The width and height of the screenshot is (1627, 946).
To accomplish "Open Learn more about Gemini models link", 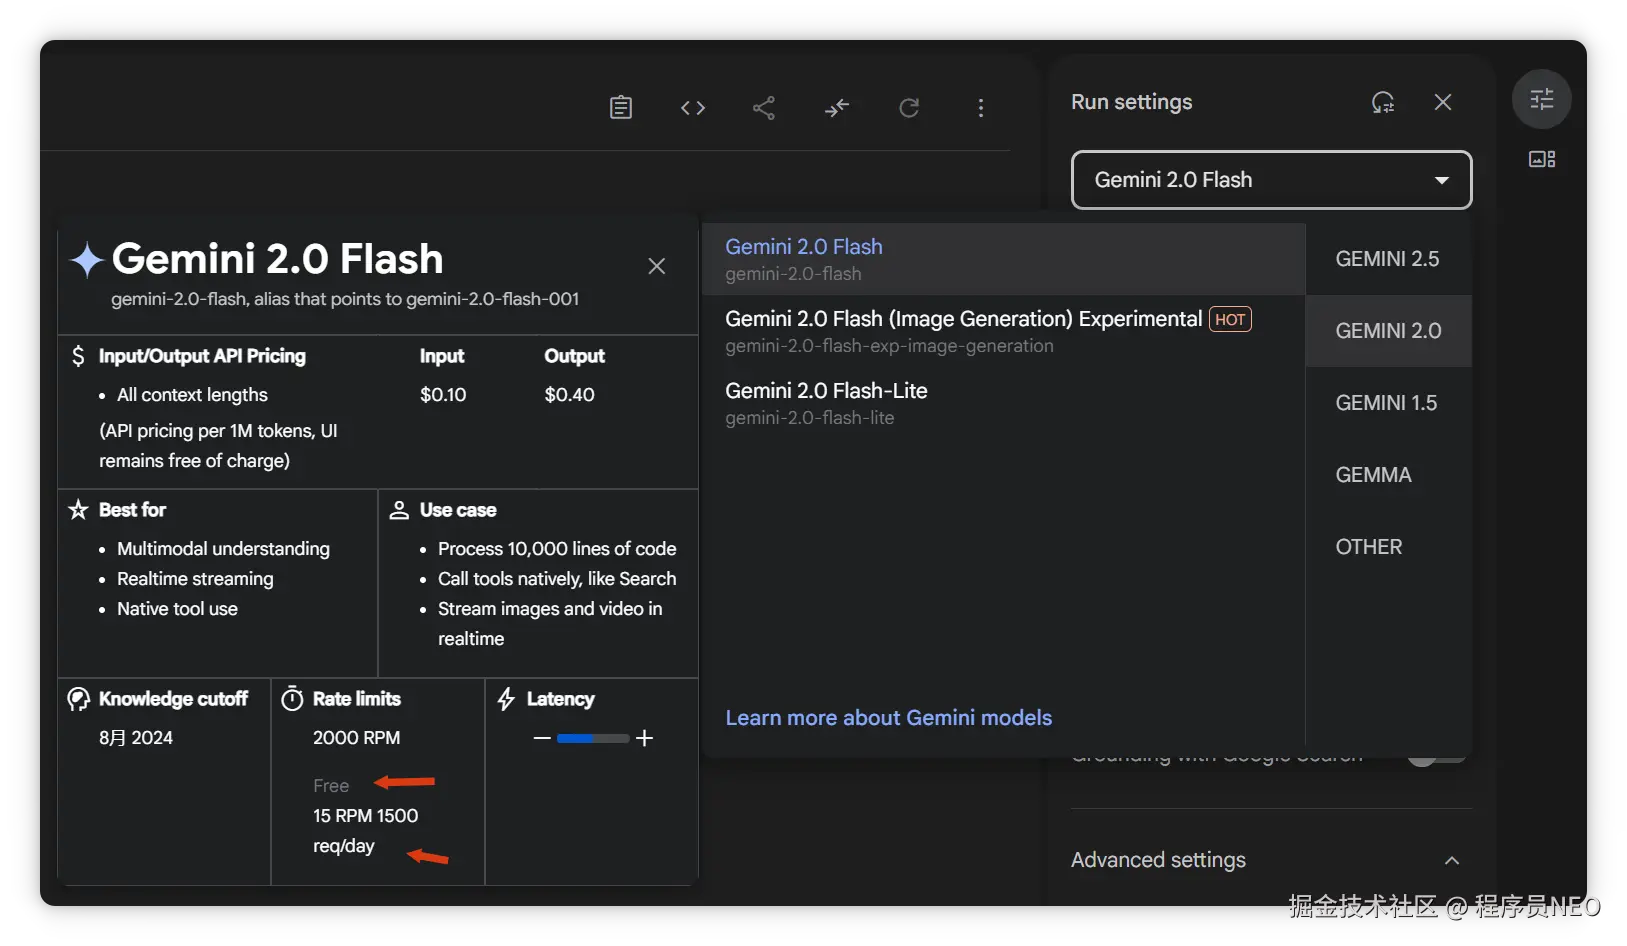I will click(x=888, y=718).
